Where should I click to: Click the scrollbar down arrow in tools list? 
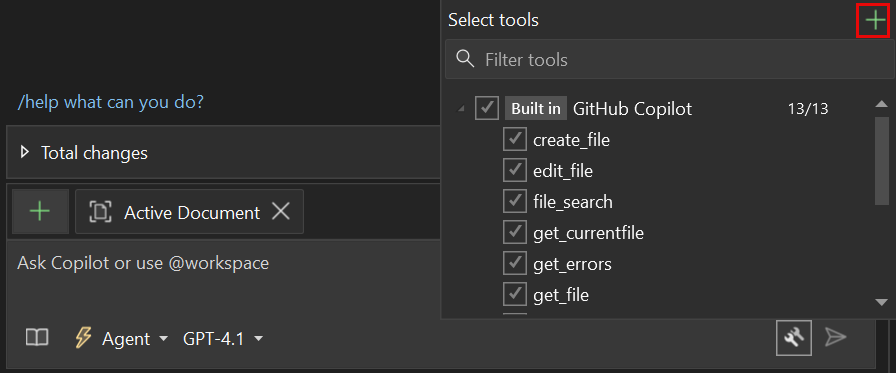point(881,302)
